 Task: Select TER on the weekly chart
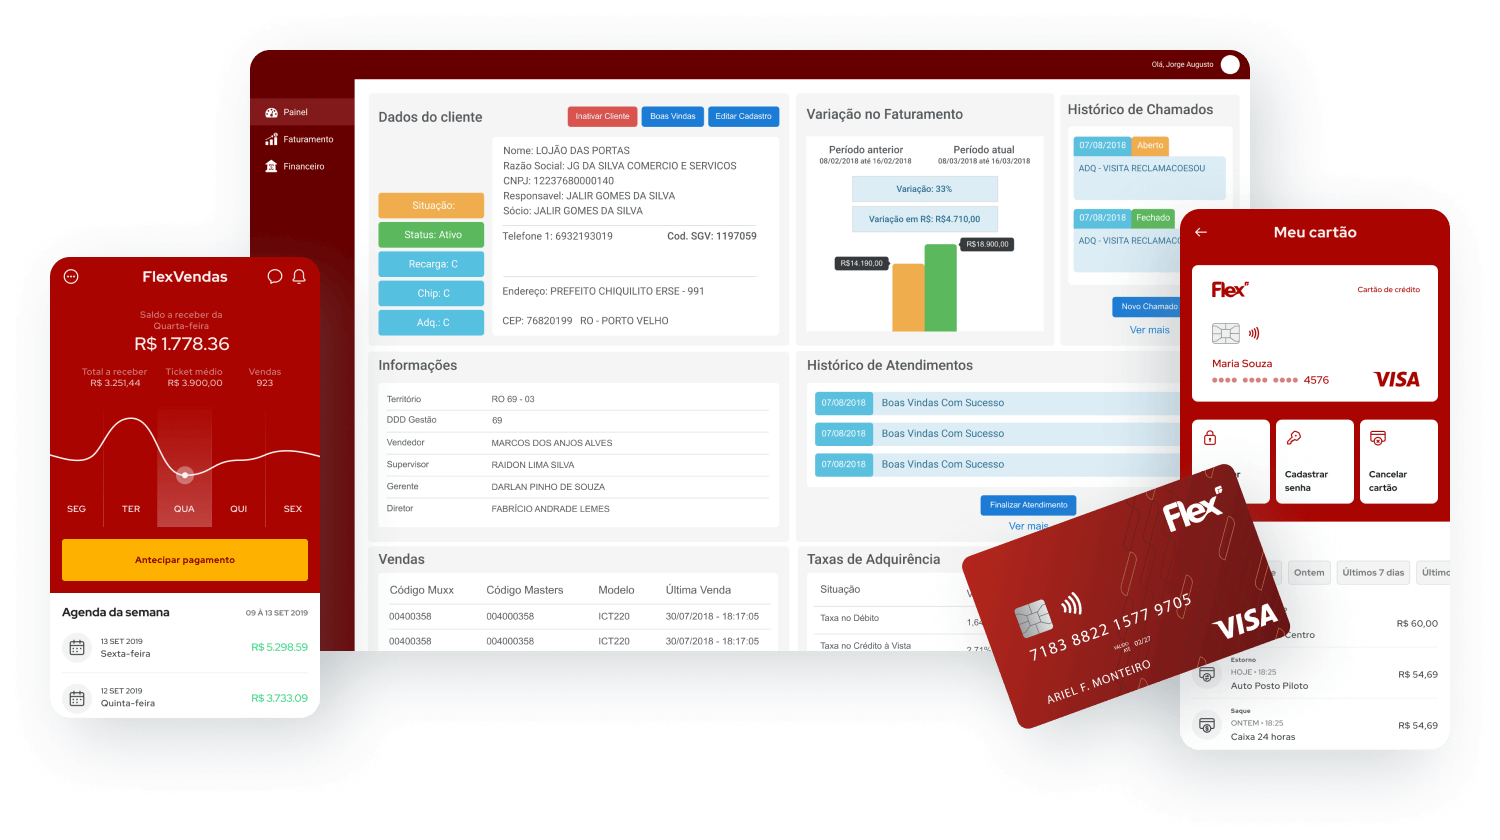(x=131, y=509)
